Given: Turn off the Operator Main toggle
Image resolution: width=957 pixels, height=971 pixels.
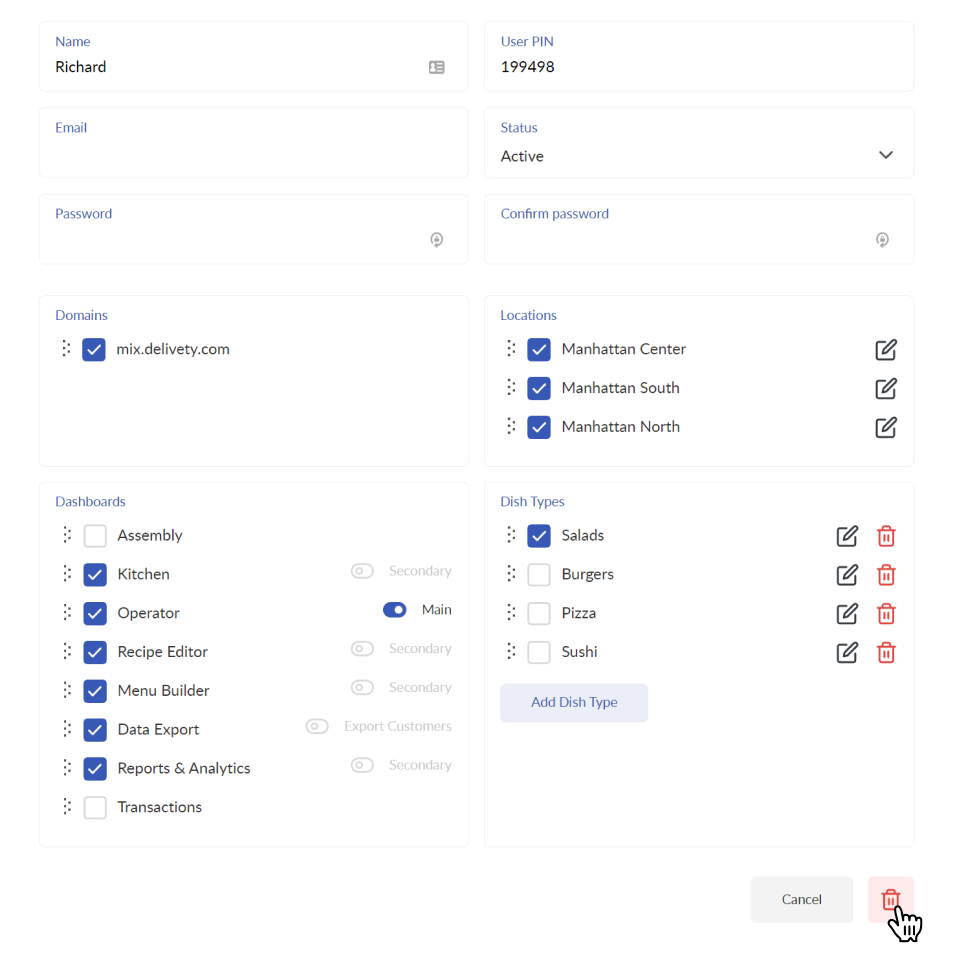Looking at the screenshot, I should [x=395, y=610].
